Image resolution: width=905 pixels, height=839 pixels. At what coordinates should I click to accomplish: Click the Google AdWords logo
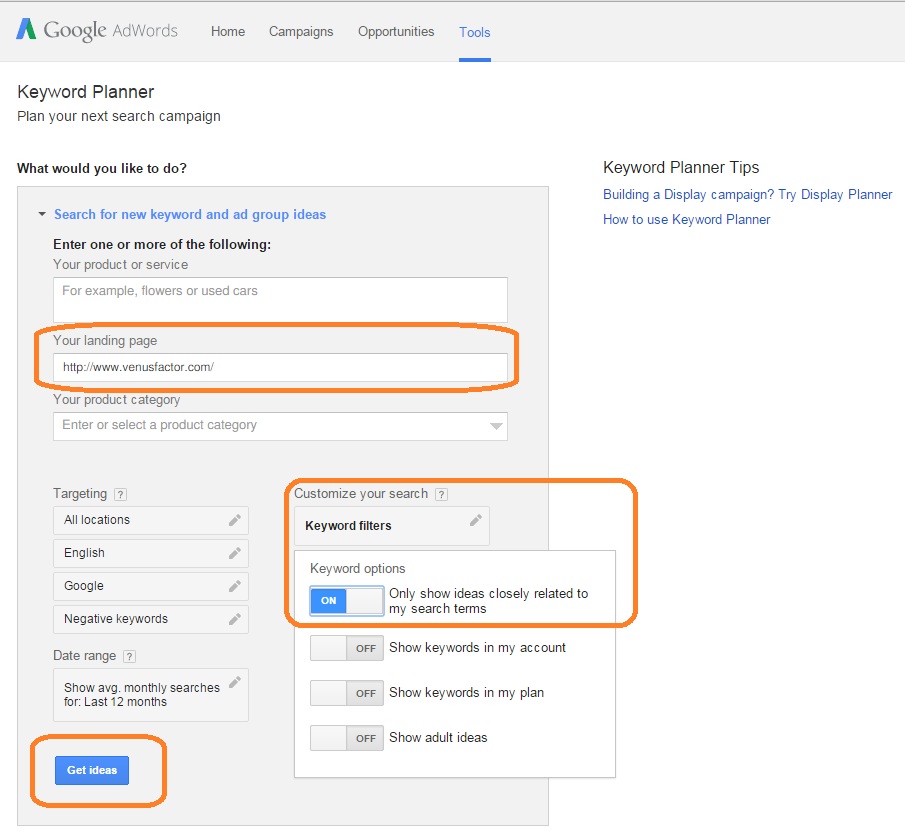click(97, 31)
